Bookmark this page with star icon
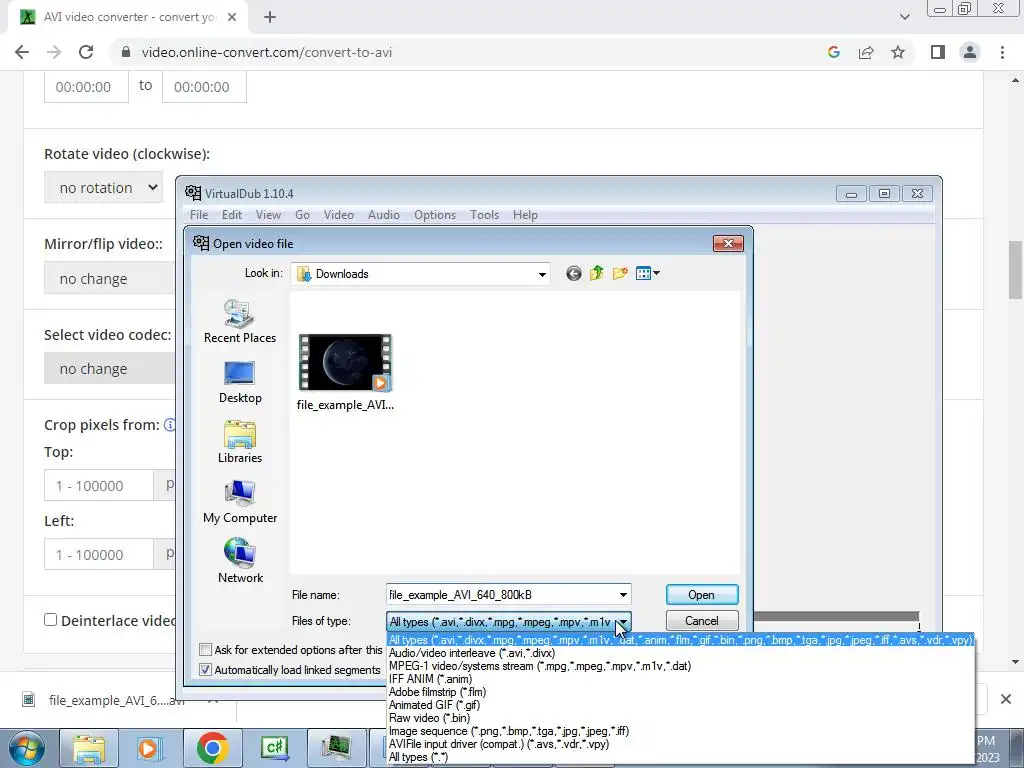1024x768 pixels. click(898, 52)
